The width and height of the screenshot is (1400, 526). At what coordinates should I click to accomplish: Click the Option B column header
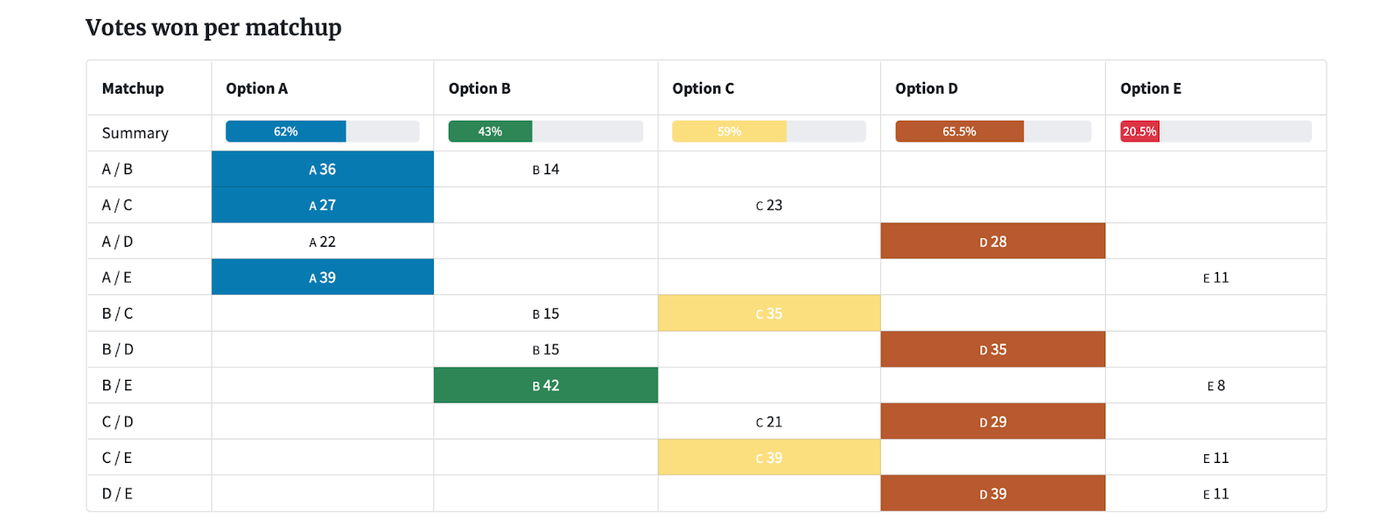[x=480, y=88]
